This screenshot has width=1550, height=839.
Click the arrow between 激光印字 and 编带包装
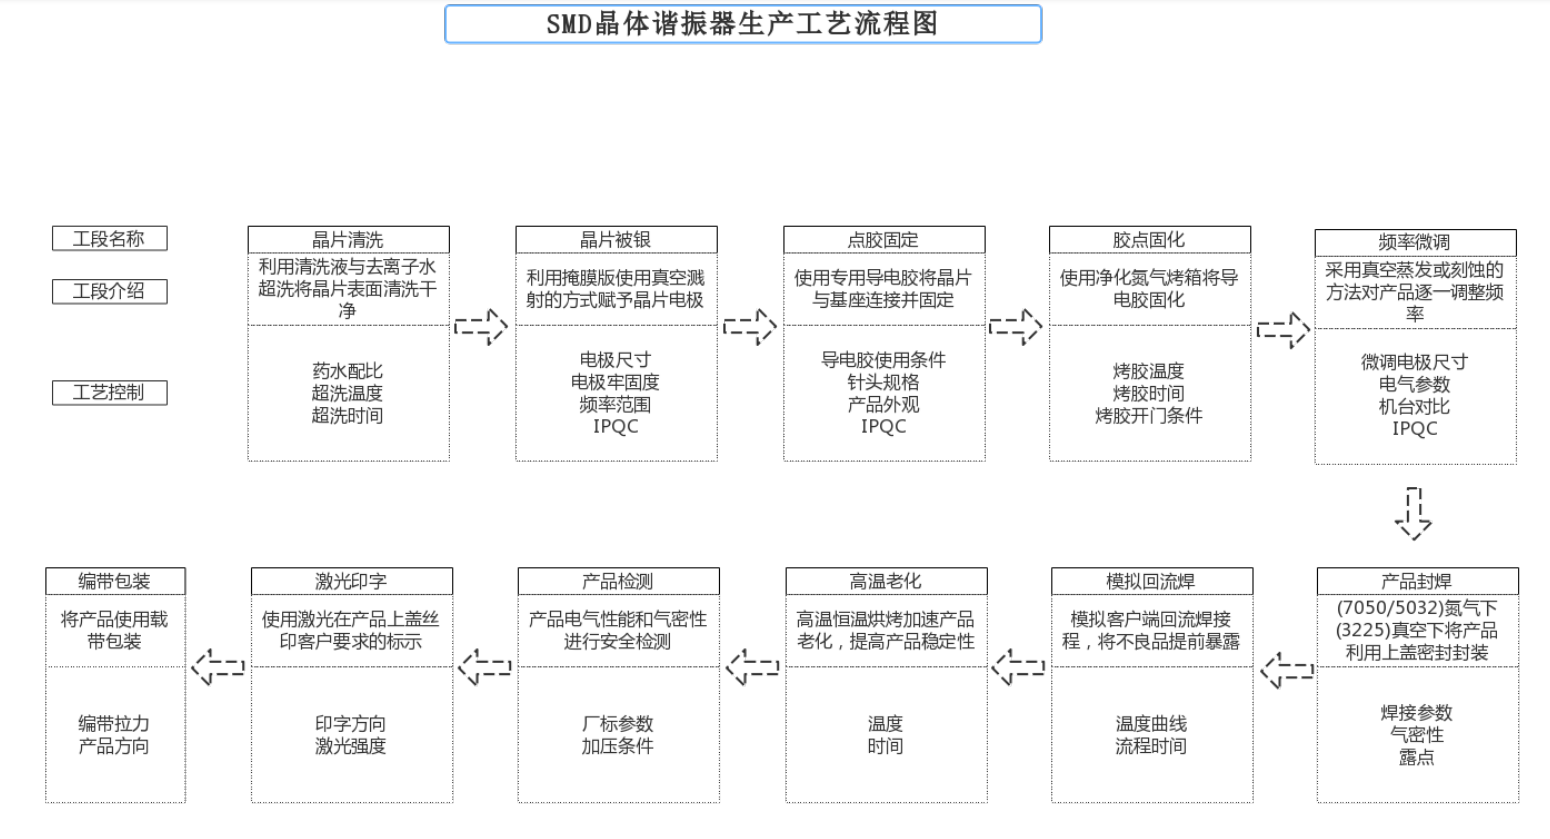pyautogui.click(x=216, y=668)
